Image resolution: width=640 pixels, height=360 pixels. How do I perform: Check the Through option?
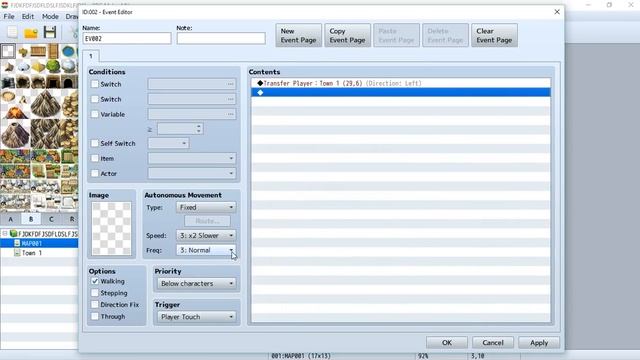(x=95, y=316)
